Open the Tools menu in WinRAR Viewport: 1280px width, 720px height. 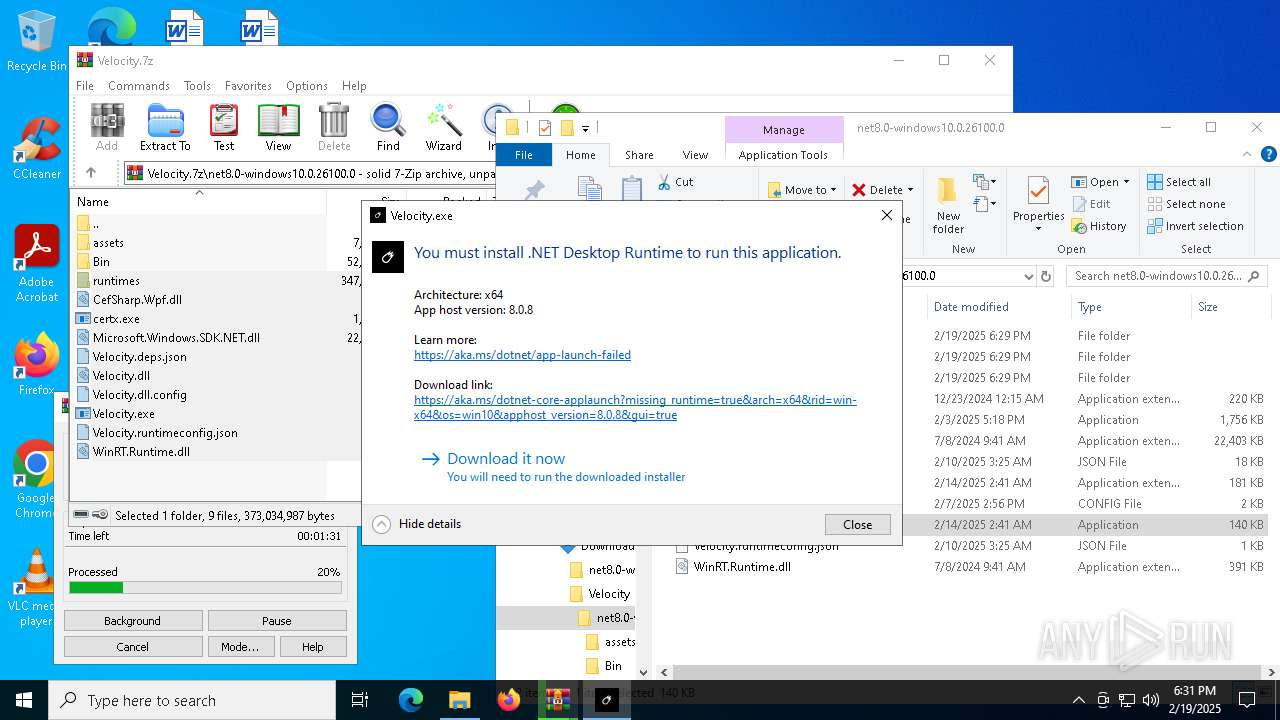pyautogui.click(x=197, y=86)
